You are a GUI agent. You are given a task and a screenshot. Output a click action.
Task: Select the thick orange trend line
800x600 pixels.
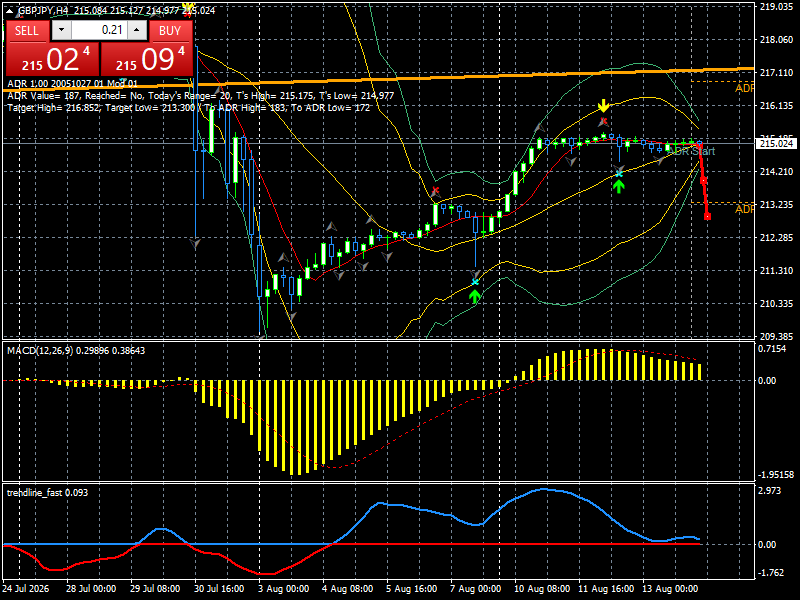(378, 79)
